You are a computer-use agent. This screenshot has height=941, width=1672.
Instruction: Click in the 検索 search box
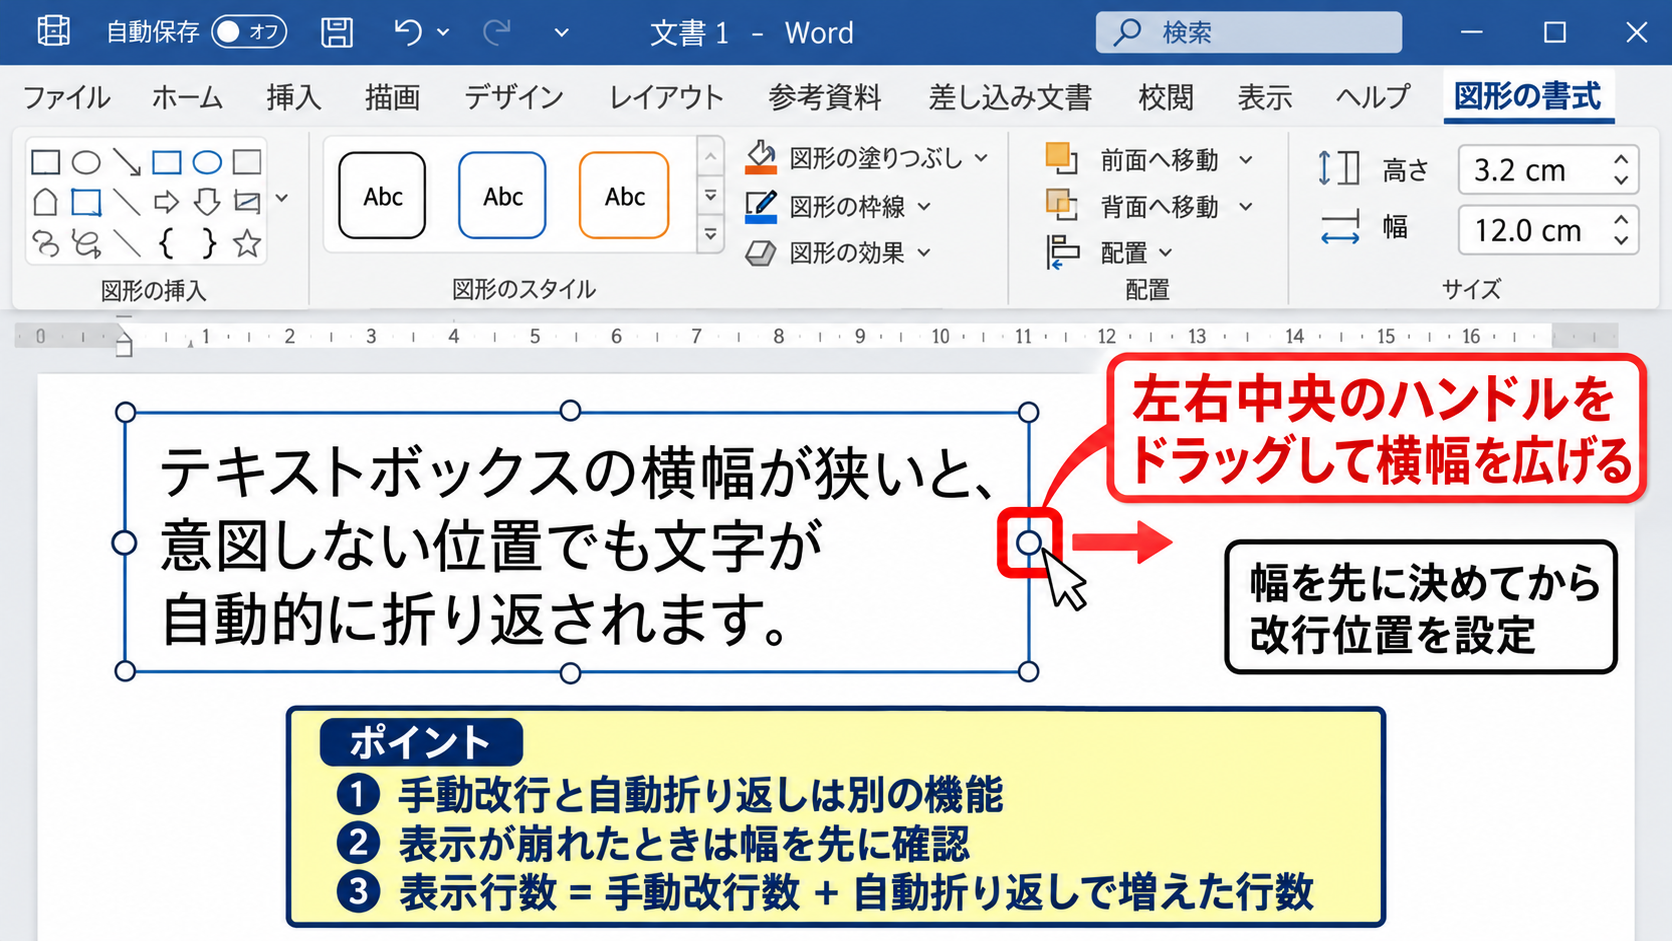pyautogui.click(x=1248, y=32)
